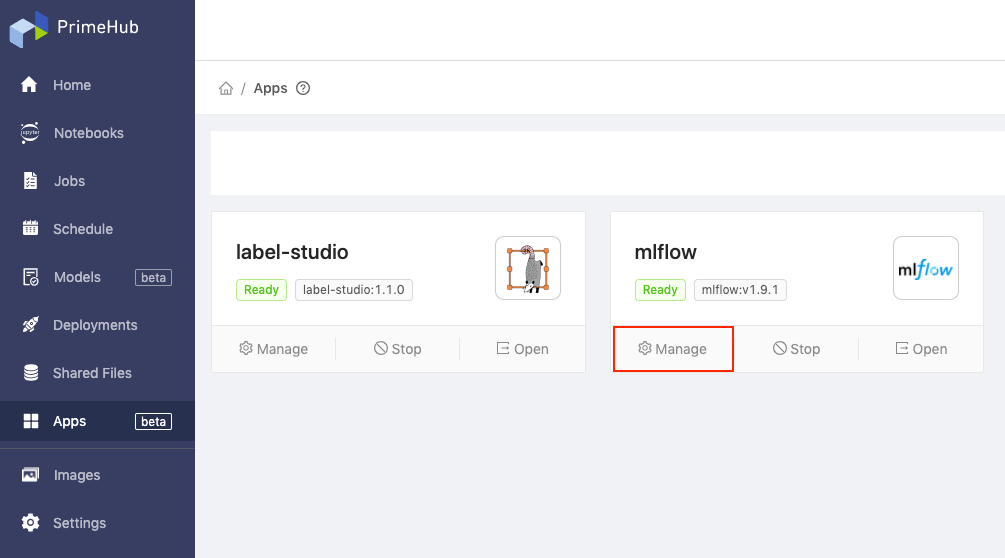
Task: Open Deployments from the sidebar
Action: (x=97, y=325)
